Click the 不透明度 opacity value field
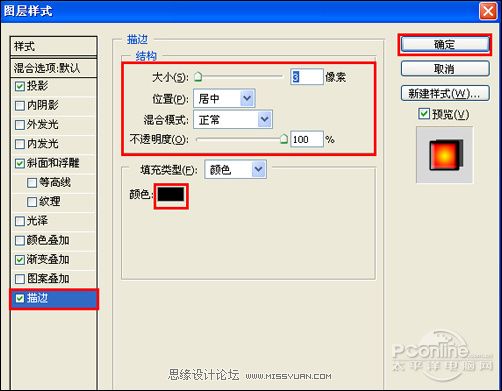Screen dimensions: 502x391 [x=307, y=139]
